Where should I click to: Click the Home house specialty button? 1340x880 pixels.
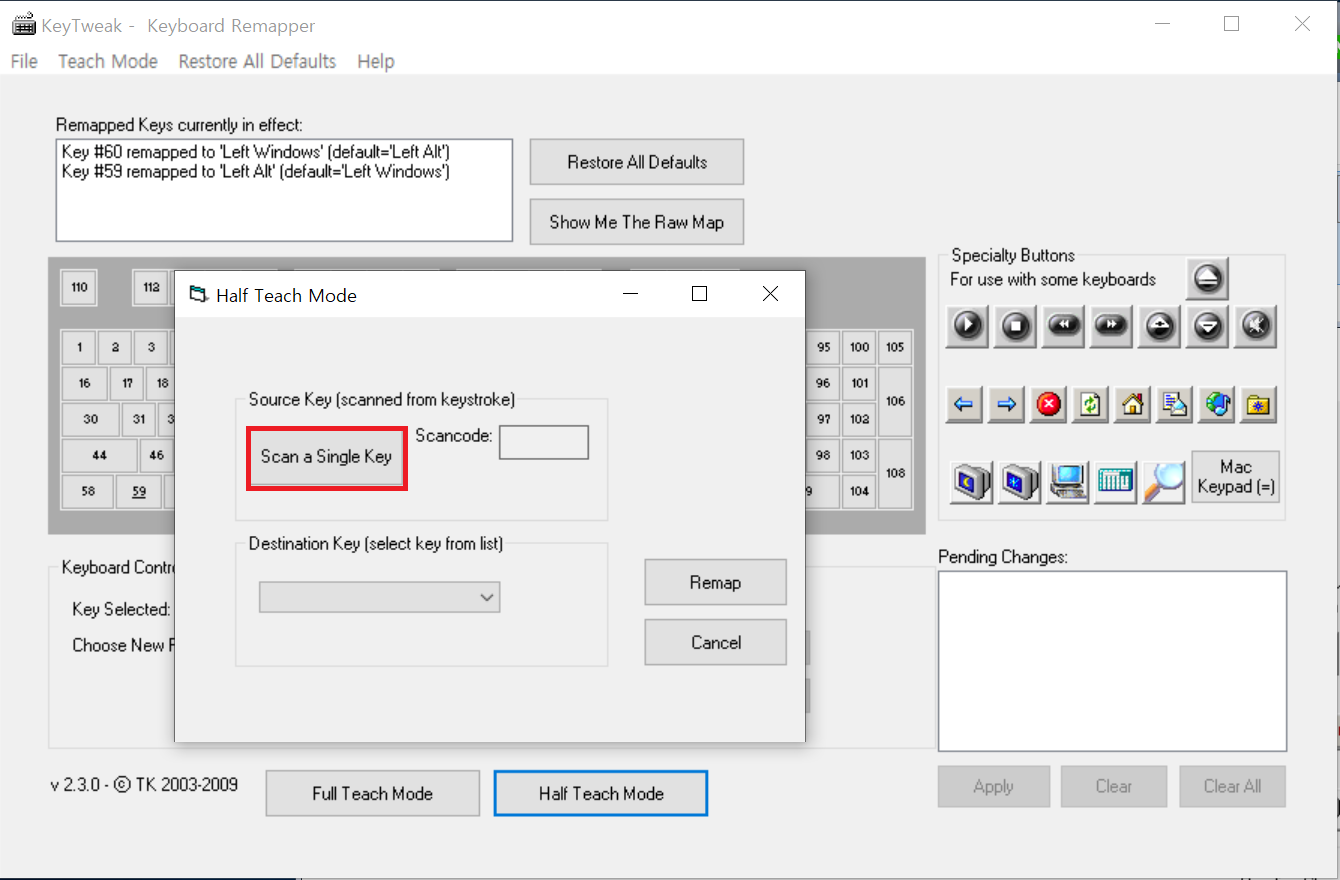pos(1132,404)
